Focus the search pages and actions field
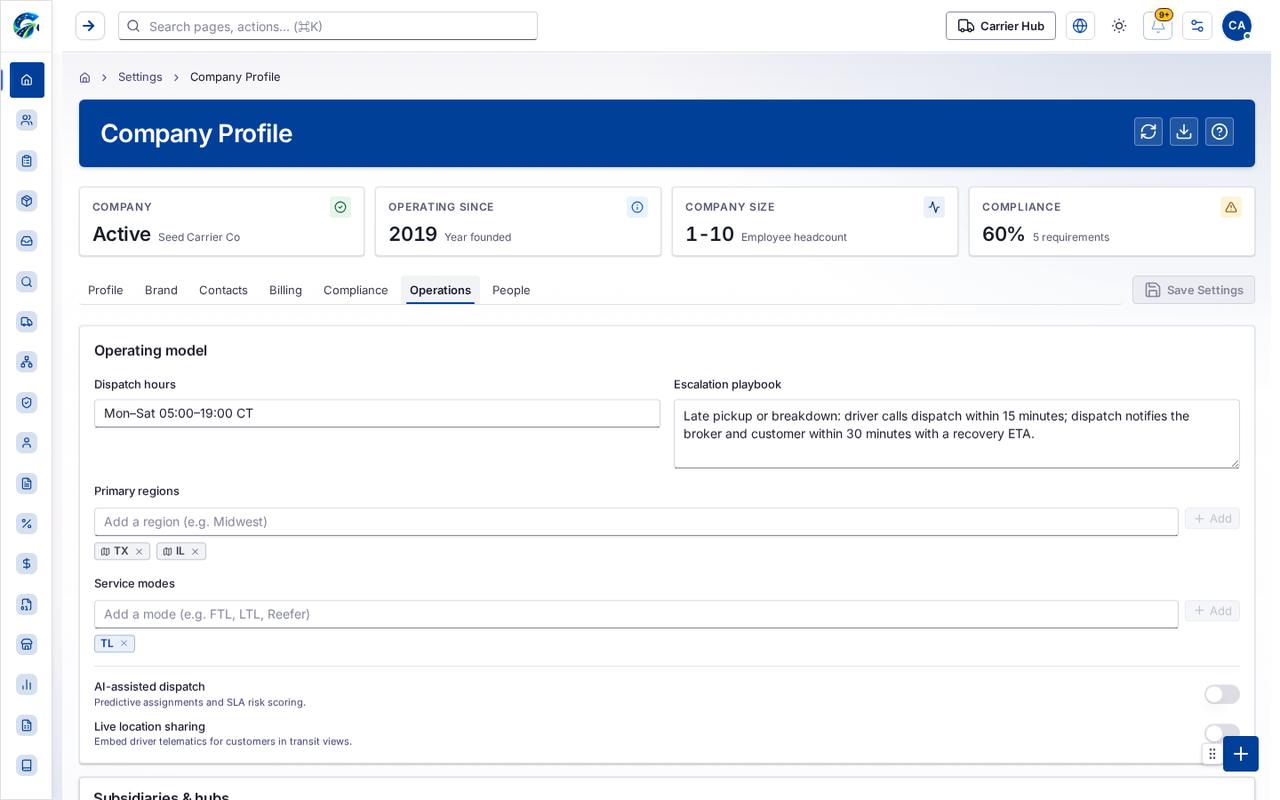The width and height of the screenshot is (1280, 800). [x=328, y=26]
